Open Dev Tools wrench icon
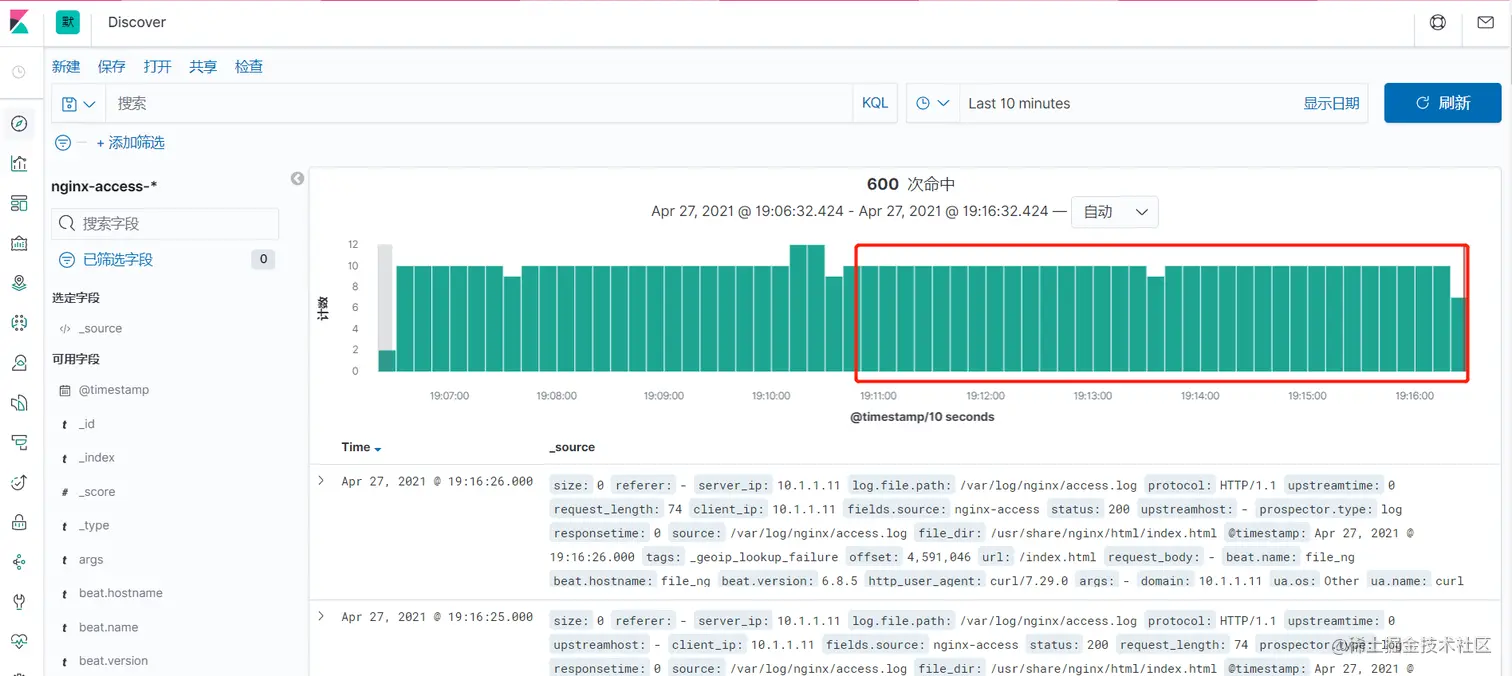 coord(19,601)
